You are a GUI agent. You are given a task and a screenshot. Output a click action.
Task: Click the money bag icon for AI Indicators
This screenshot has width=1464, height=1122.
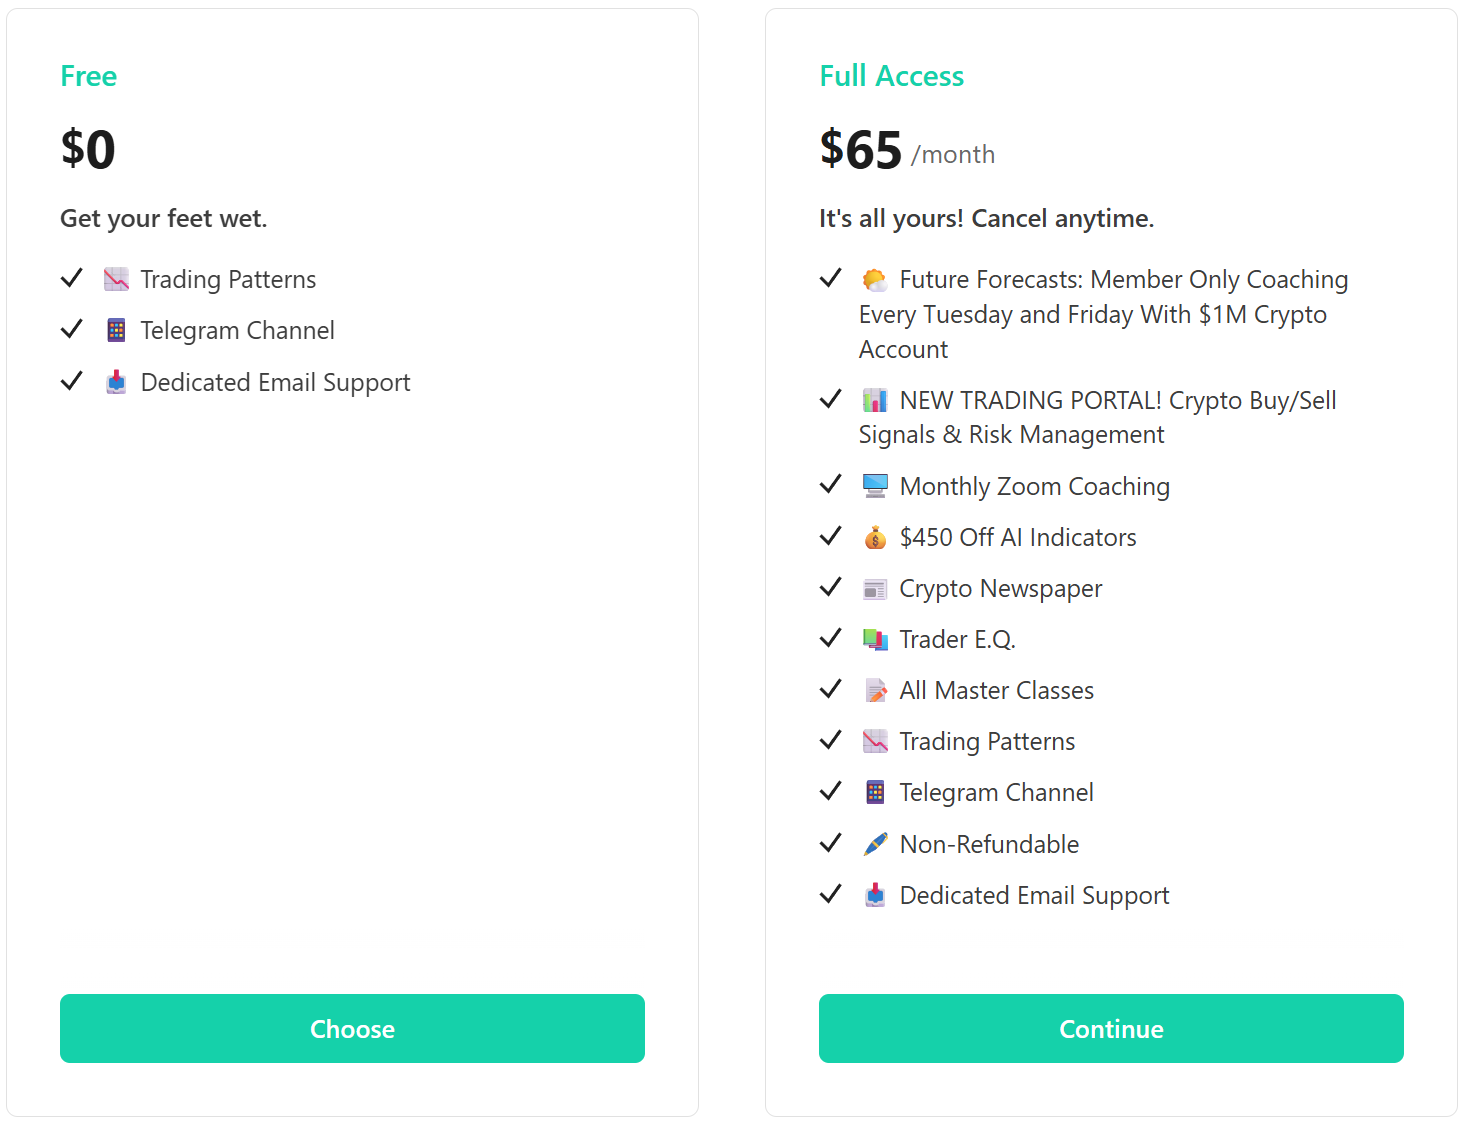coord(875,538)
